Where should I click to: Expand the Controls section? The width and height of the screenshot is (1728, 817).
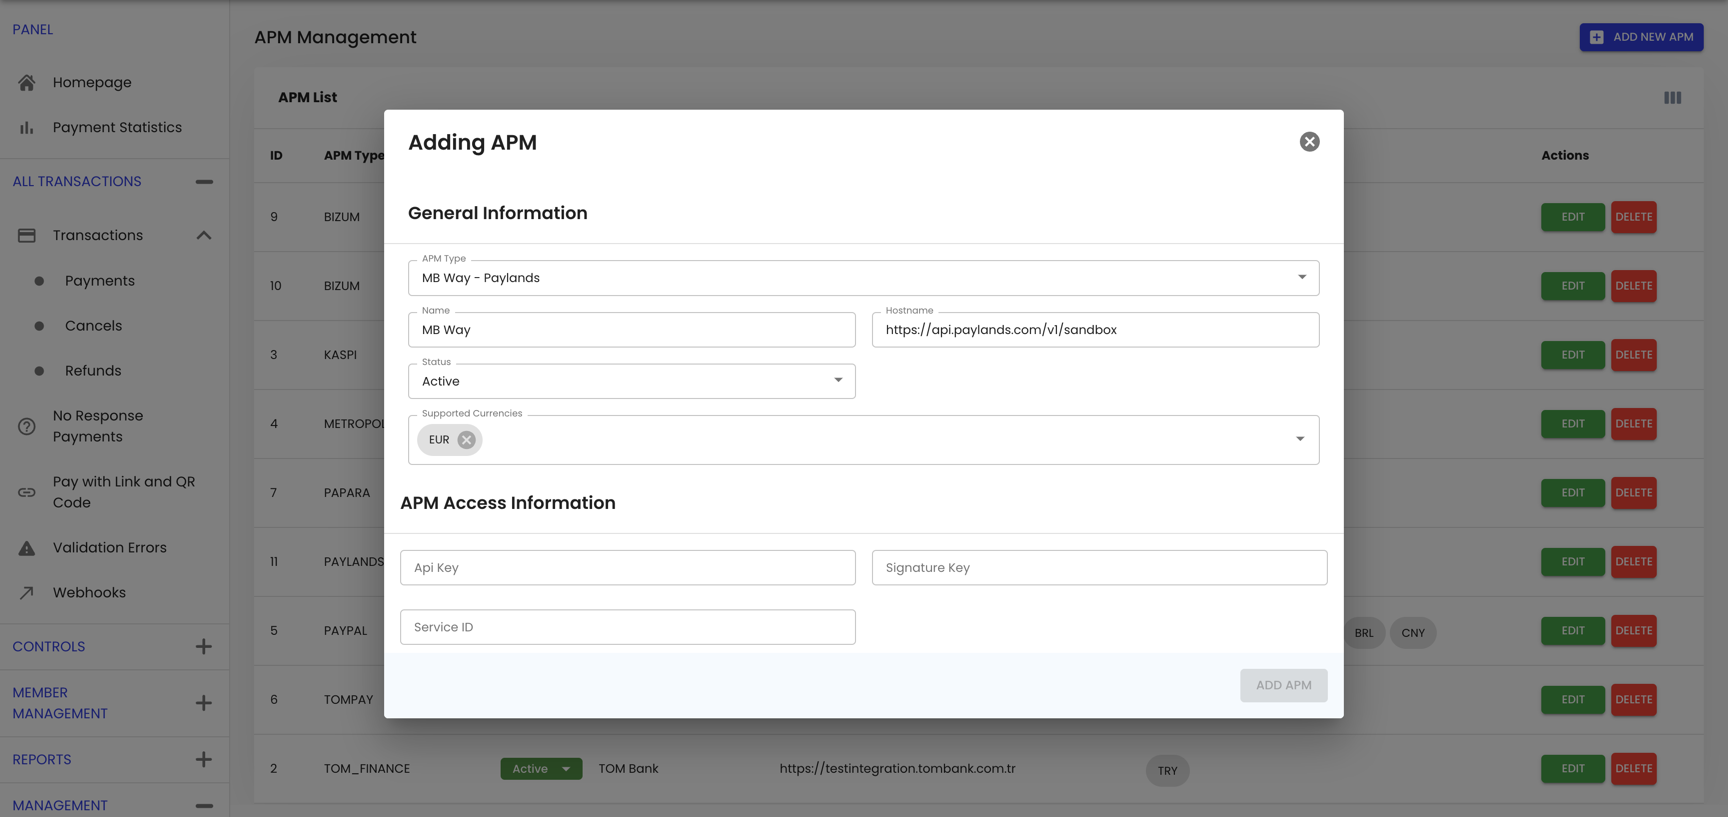pyautogui.click(x=204, y=647)
